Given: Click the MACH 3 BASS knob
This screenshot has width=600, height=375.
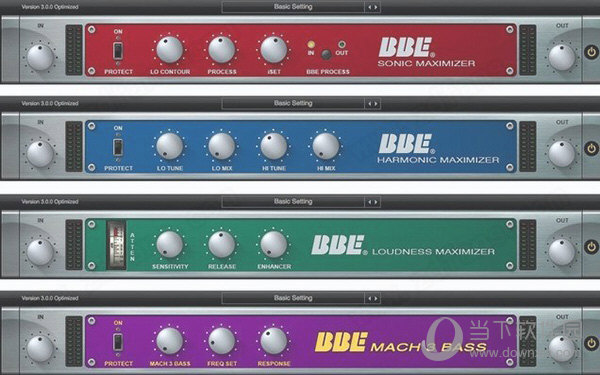Looking at the screenshot, I should pyautogui.click(x=170, y=341).
